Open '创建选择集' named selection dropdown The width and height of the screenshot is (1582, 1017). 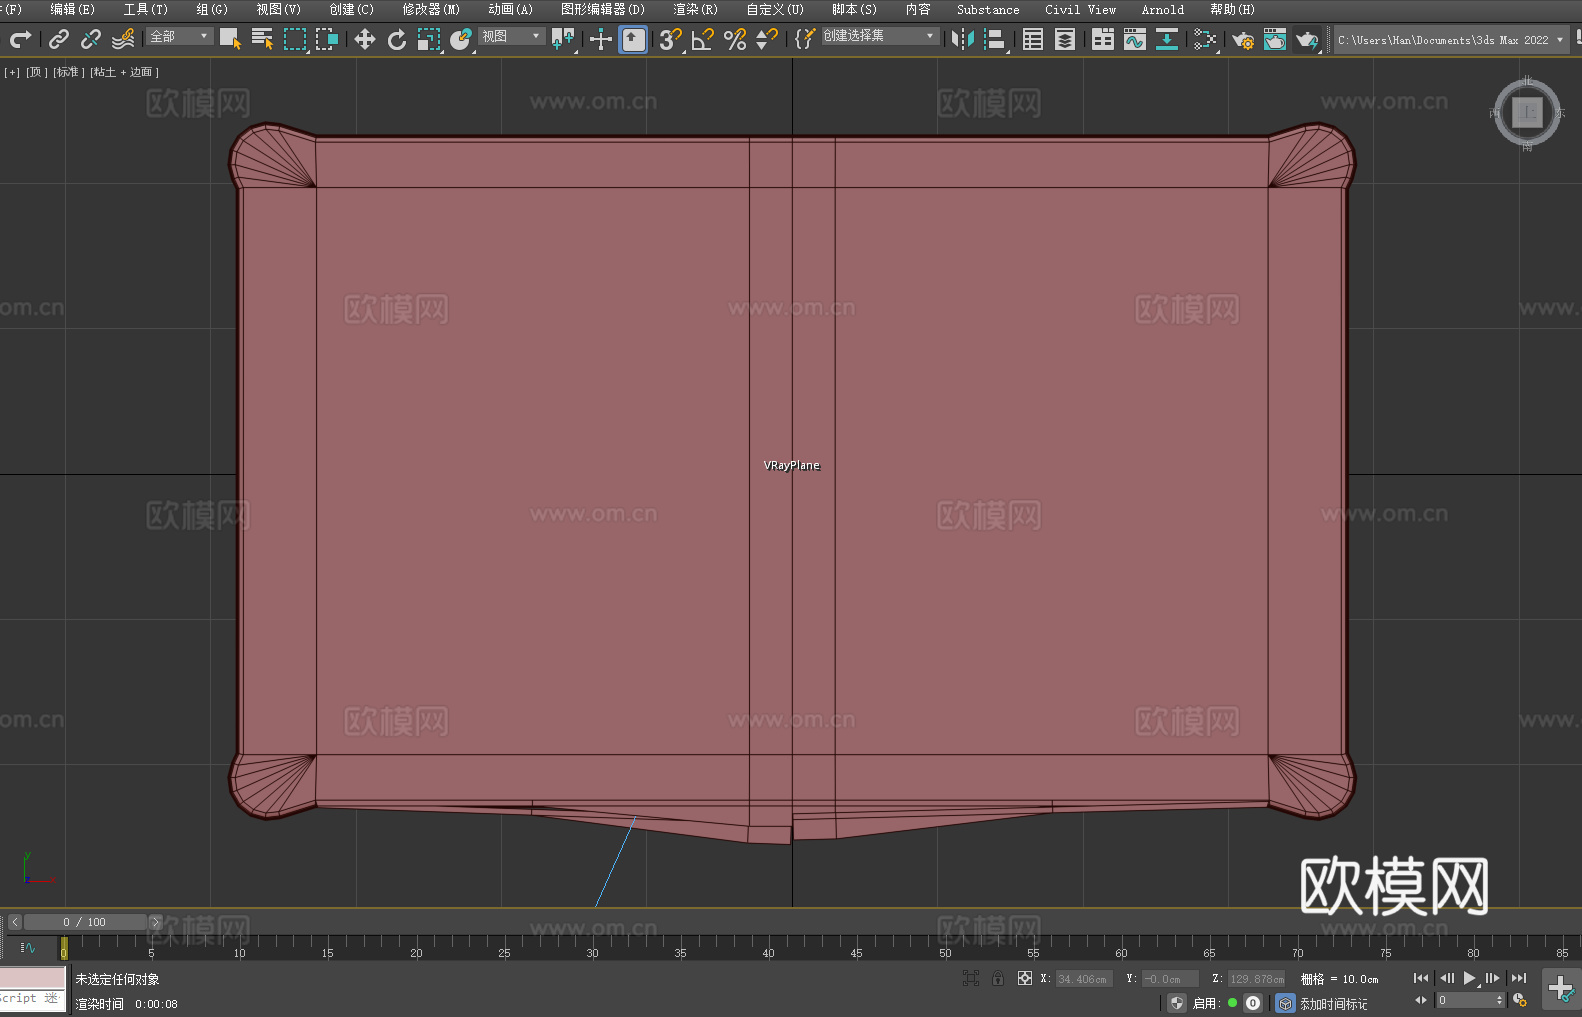pyautogui.click(x=881, y=36)
